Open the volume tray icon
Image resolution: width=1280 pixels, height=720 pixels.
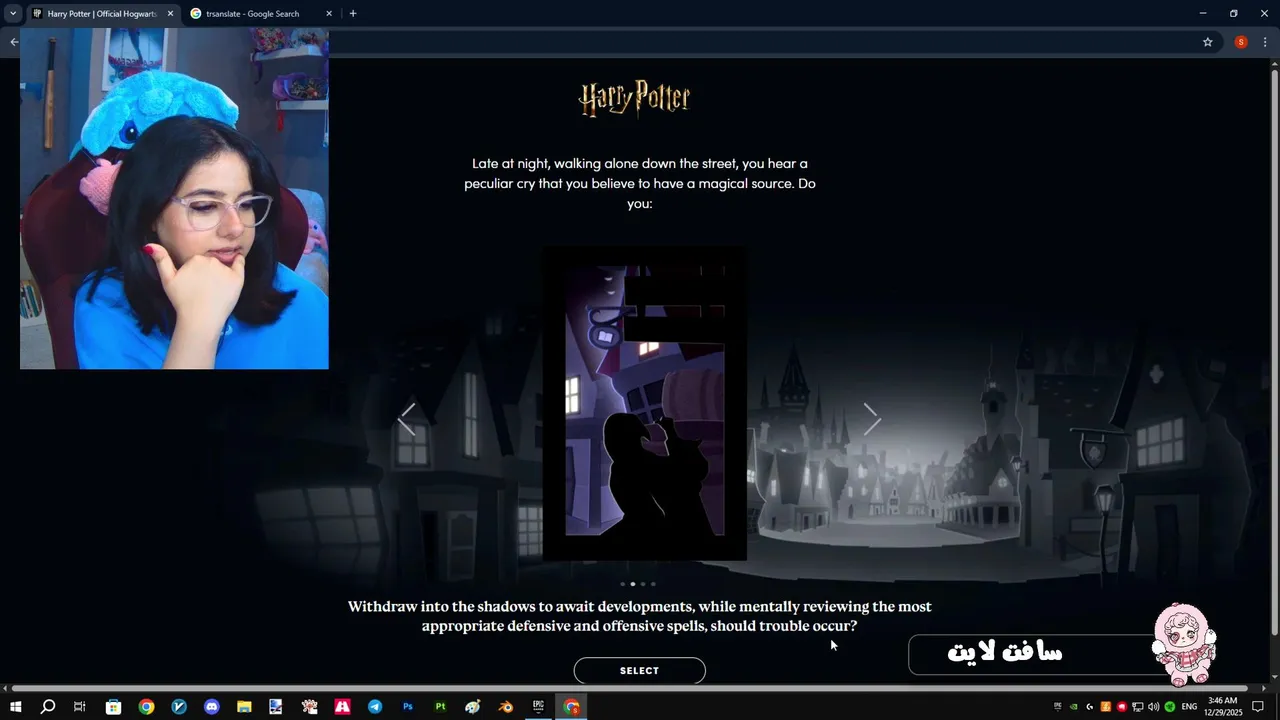(x=1154, y=707)
